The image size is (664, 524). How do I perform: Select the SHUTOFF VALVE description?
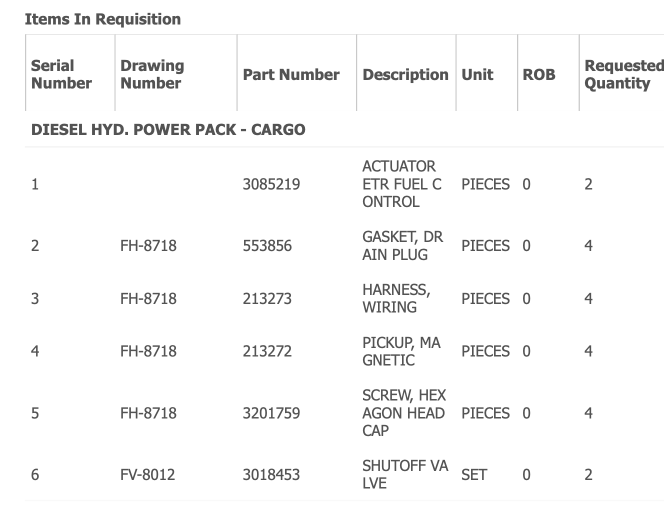point(401,475)
